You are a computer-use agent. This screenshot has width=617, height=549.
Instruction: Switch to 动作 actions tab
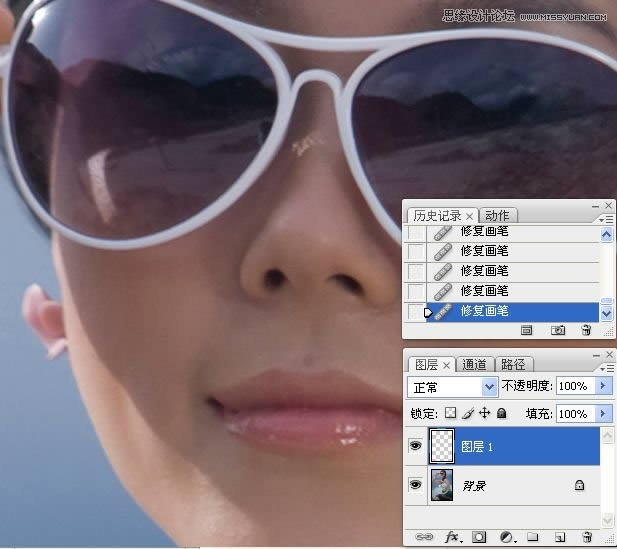pyautogui.click(x=497, y=216)
